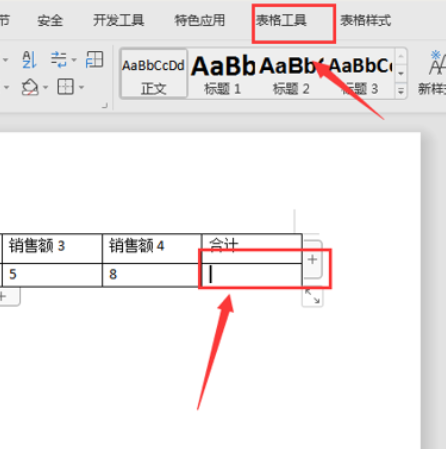Screen dimensions: 446x449
Task: Click the line spacing icon
Action: point(59,60)
